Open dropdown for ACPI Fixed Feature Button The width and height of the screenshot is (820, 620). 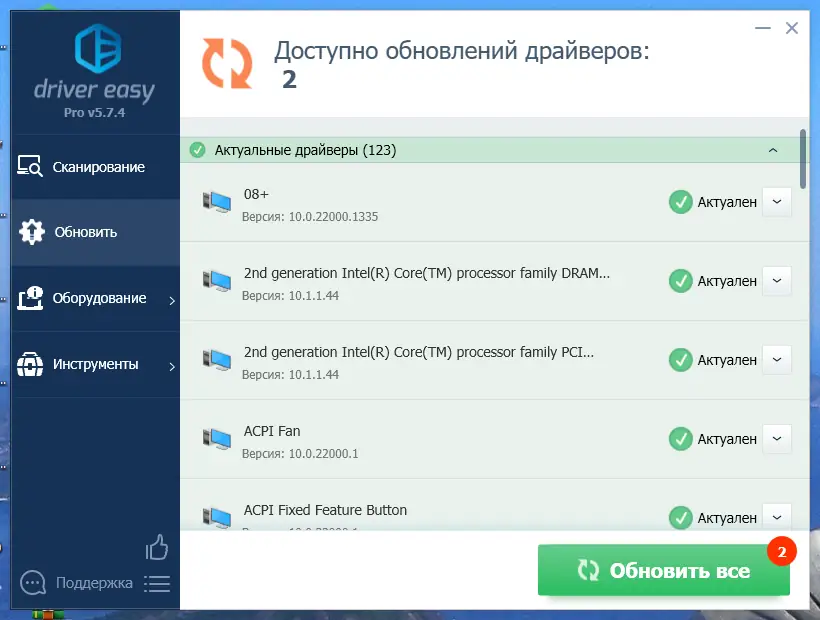coord(777,517)
